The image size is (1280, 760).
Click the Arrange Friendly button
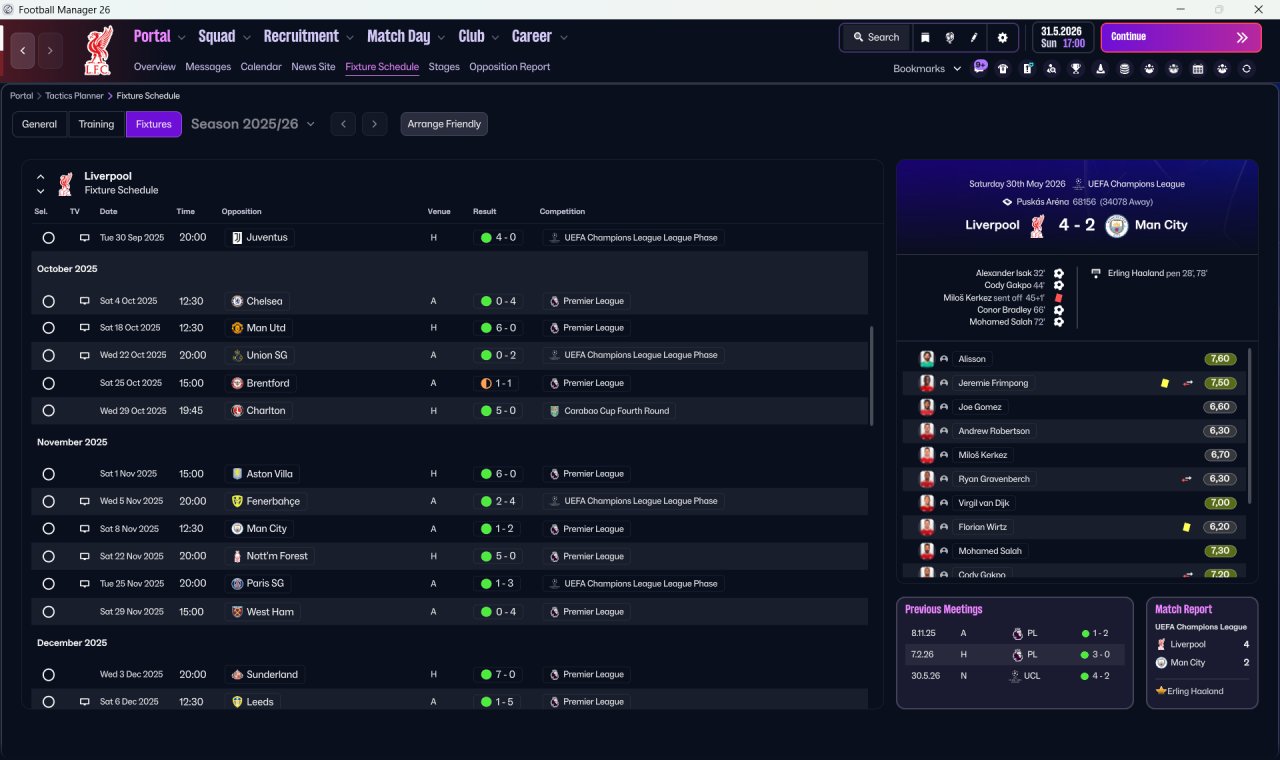pyautogui.click(x=444, y=124)
